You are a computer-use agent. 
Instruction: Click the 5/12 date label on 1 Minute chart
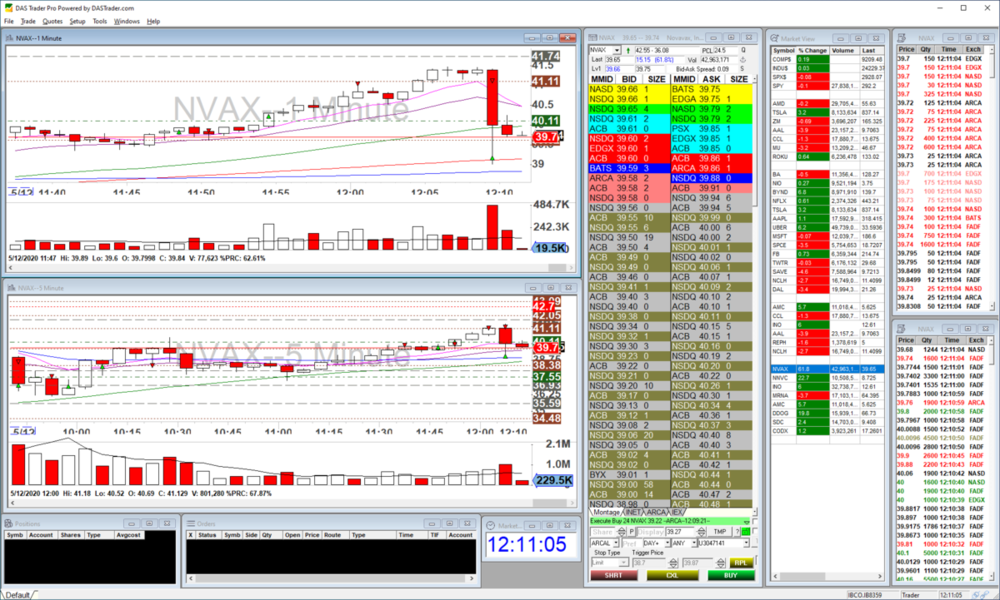[x=22, y=192]
